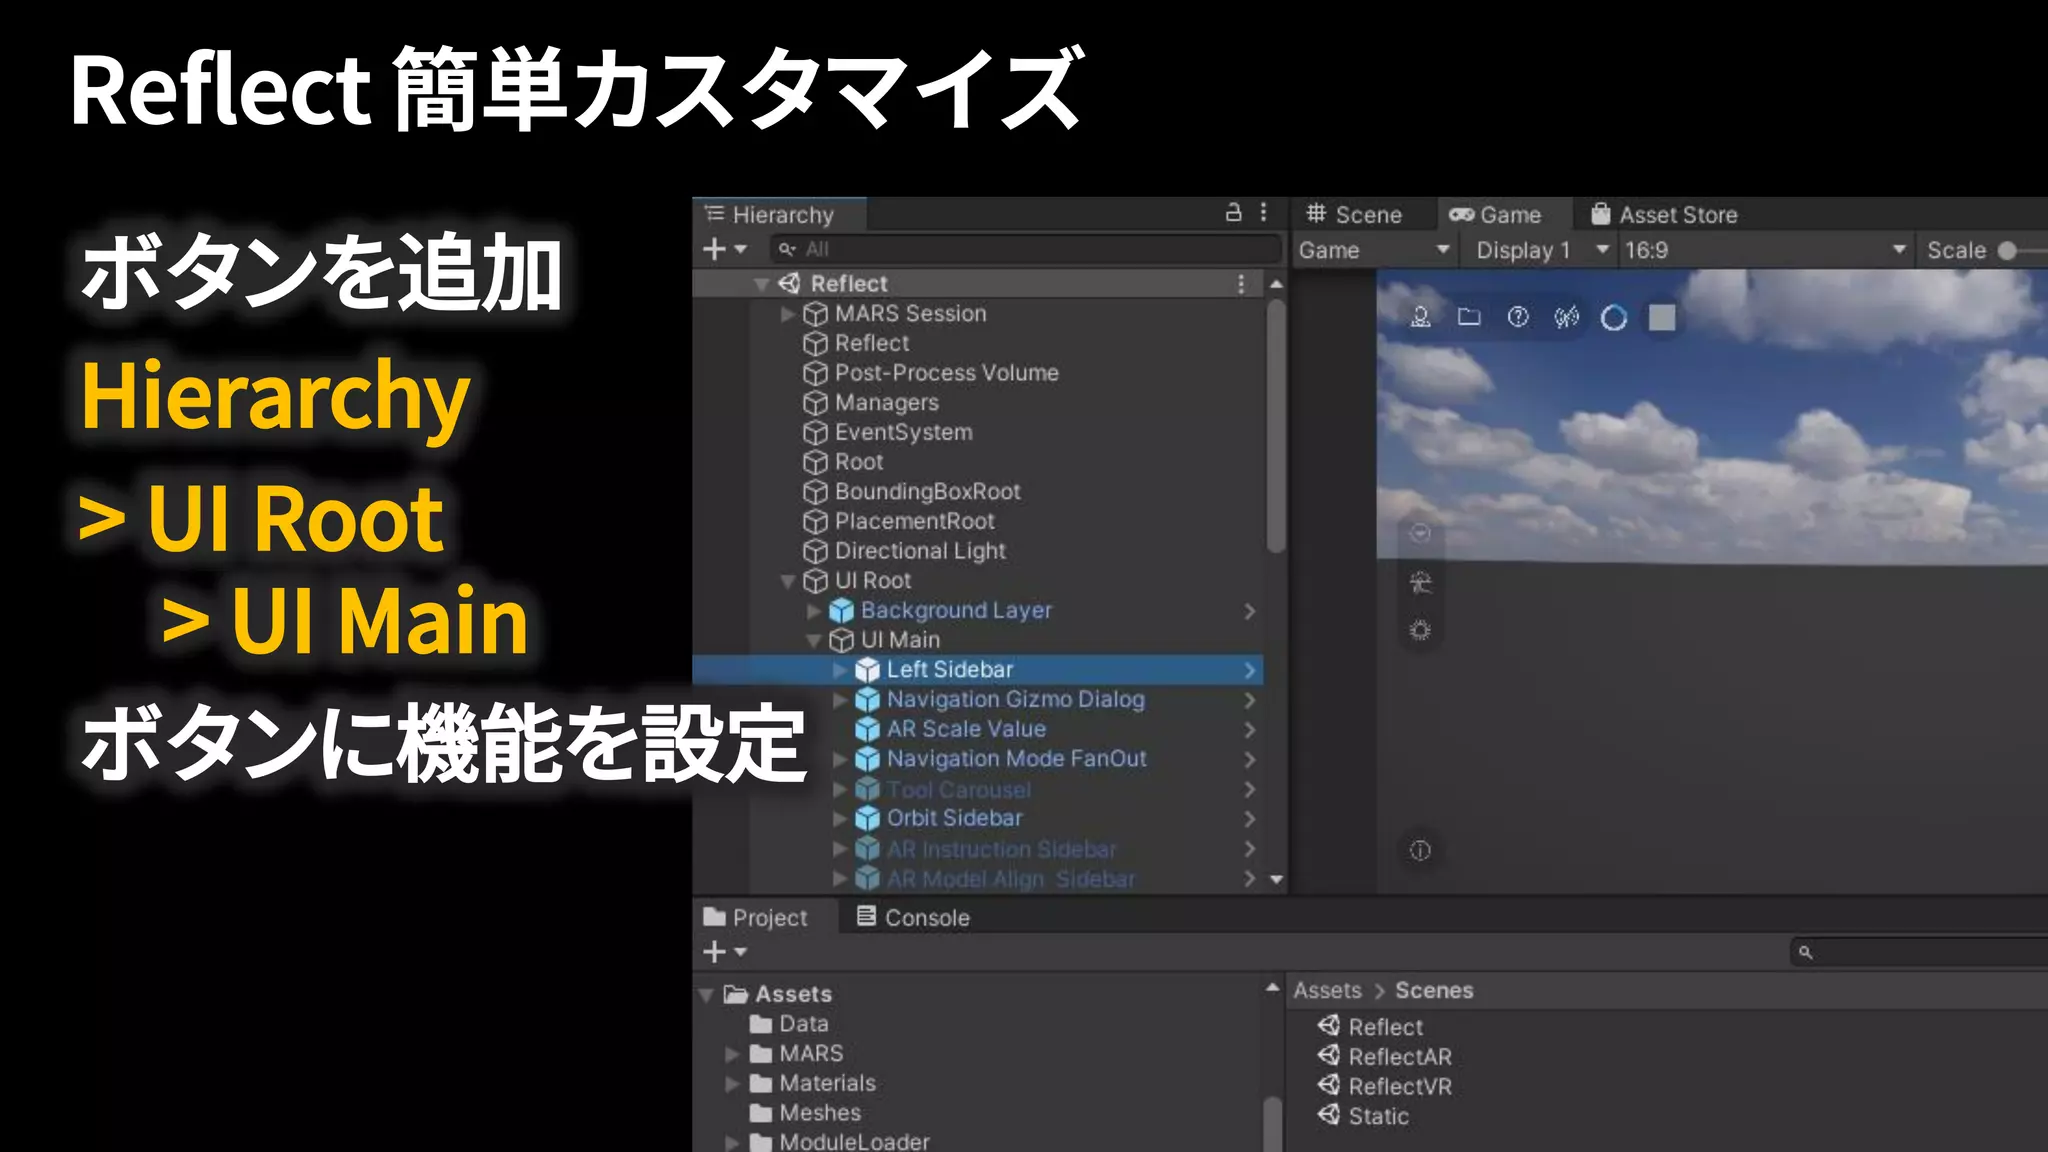Open the 16:9 aspect ratio dropdown
This screenshot has height=1152, width=2048.
coord(1764,250)
